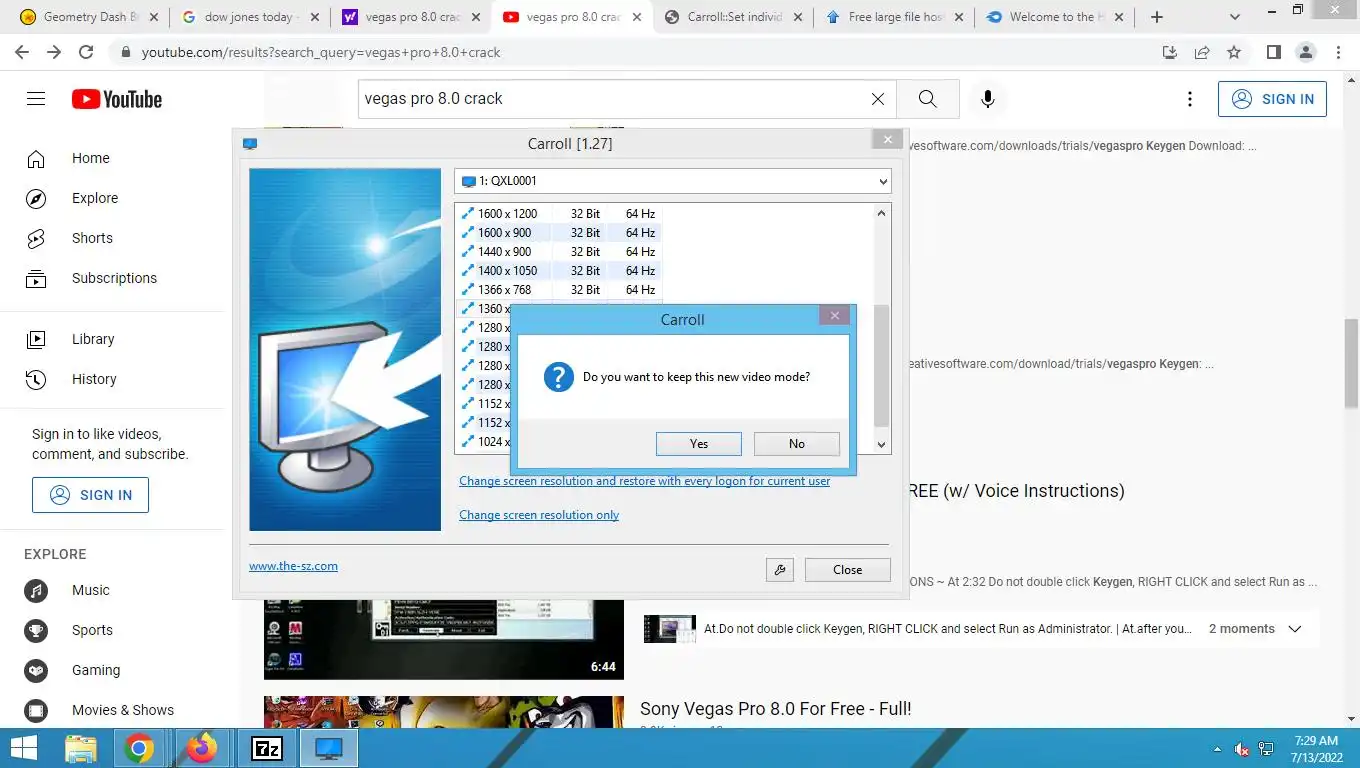Image resolution: width=1360 pixels, height=768 pixels.
Task: Click SIGN IN button in YouTube header
Action: point(1272,99)
